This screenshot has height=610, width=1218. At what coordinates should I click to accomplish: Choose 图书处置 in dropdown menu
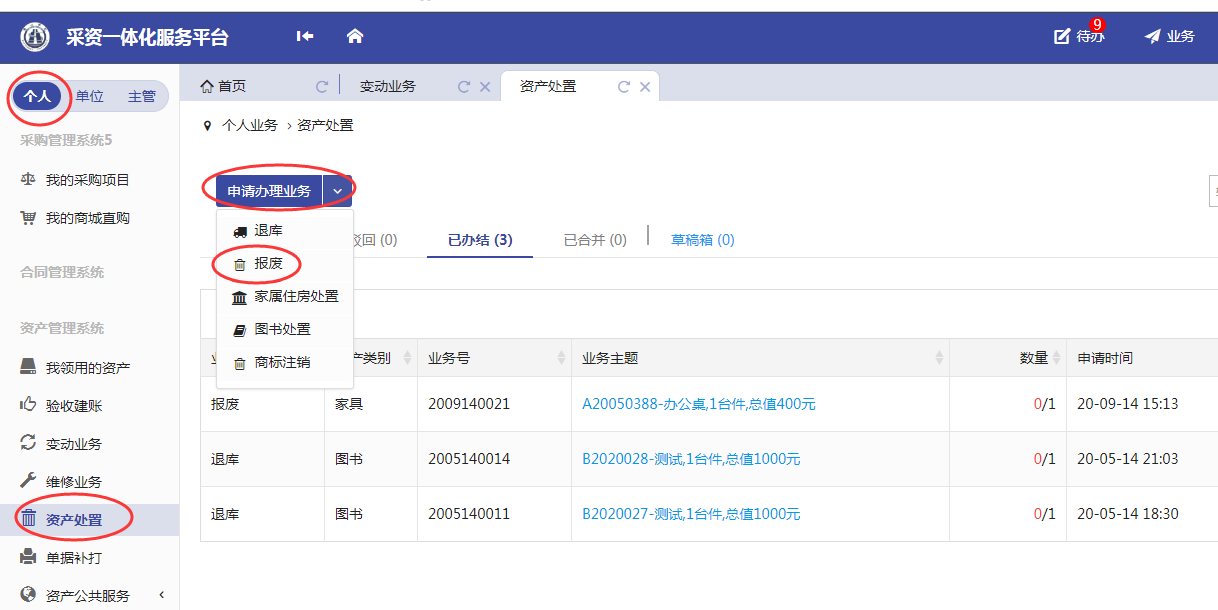tap(281, 329)
